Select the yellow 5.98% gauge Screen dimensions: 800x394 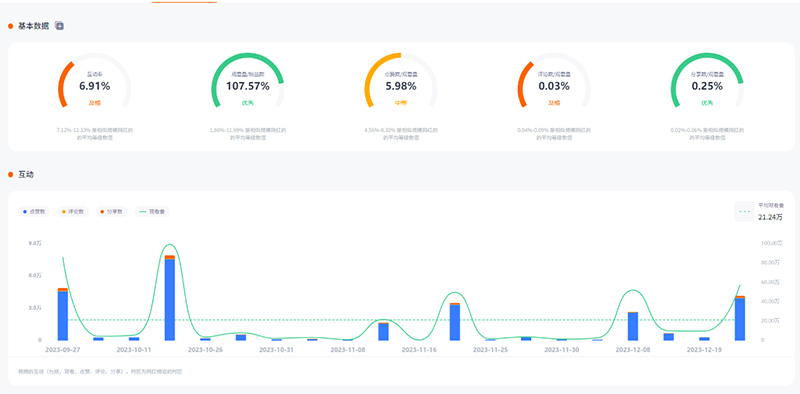[401, 81]
